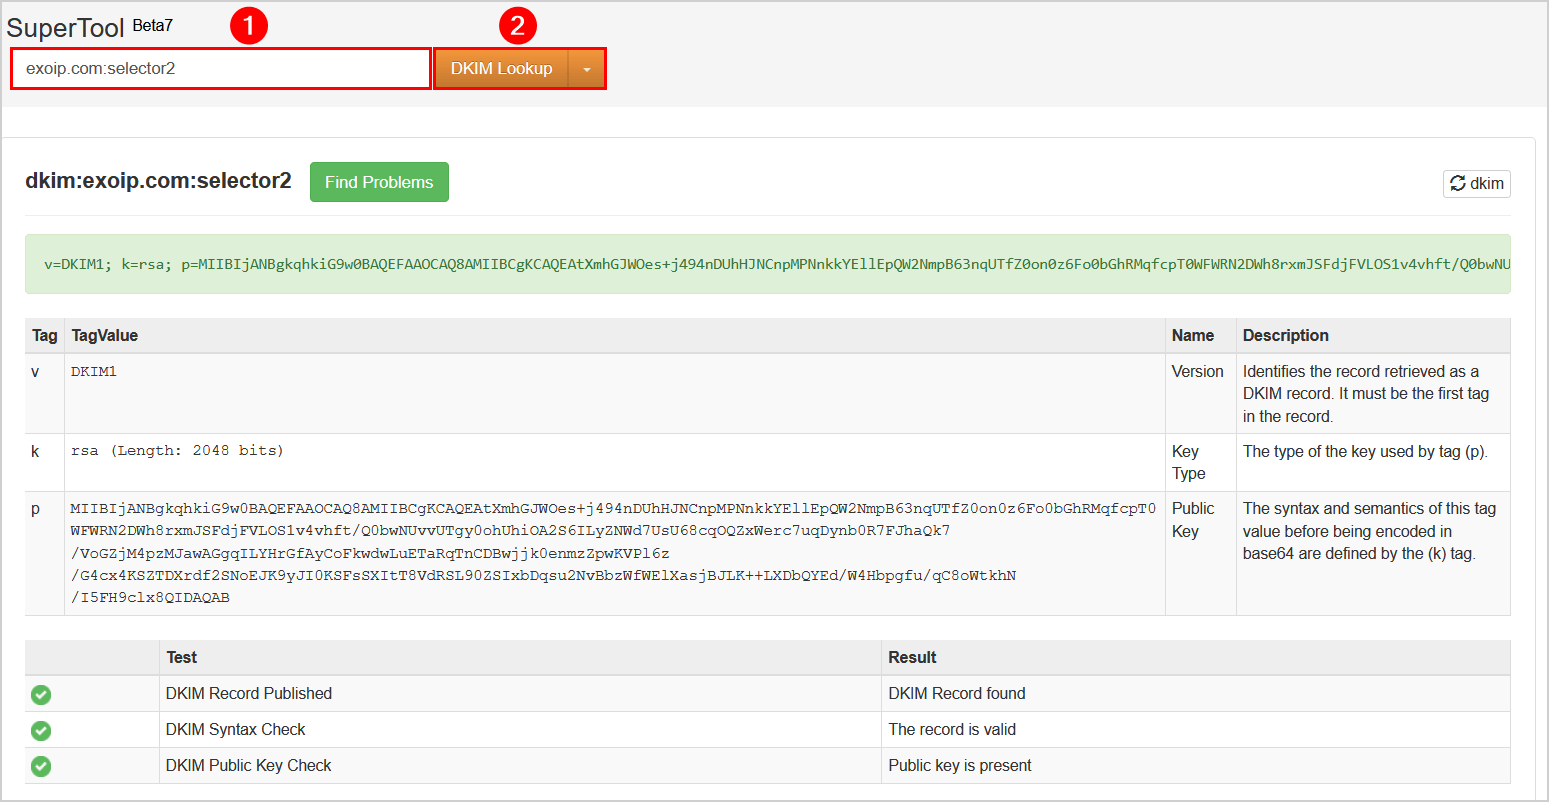Click the red numbered badge 1

(247, 24)
